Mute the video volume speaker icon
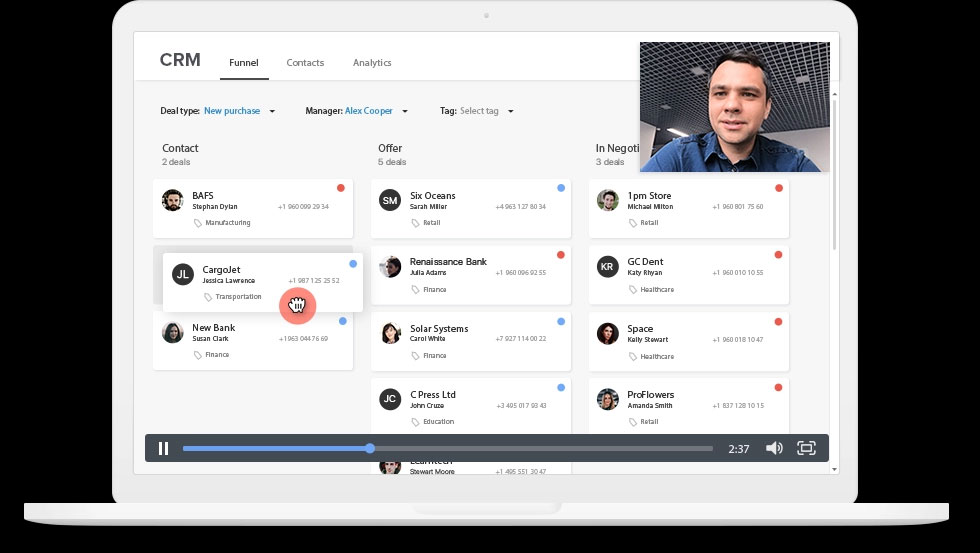Viewport: 980px width, 553px height. (x=773, y=448)
